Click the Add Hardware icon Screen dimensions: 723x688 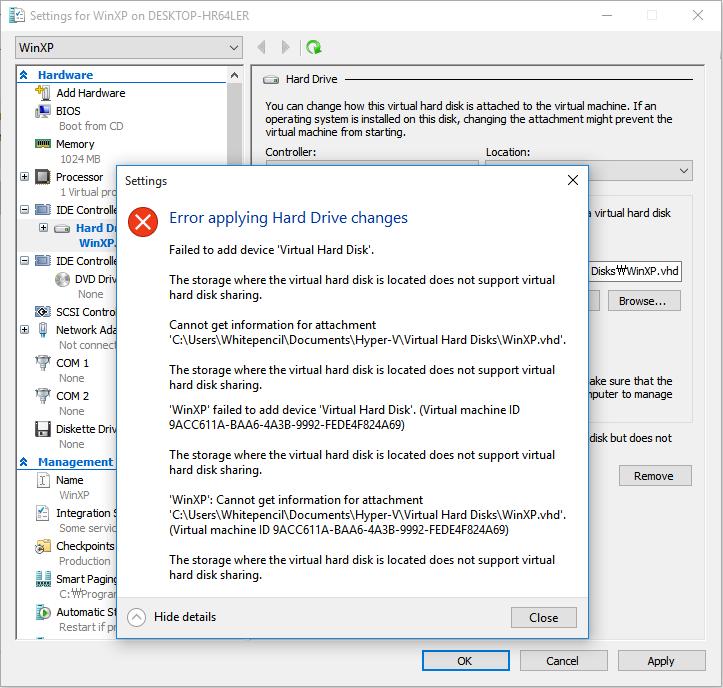[x=43, y=93]
